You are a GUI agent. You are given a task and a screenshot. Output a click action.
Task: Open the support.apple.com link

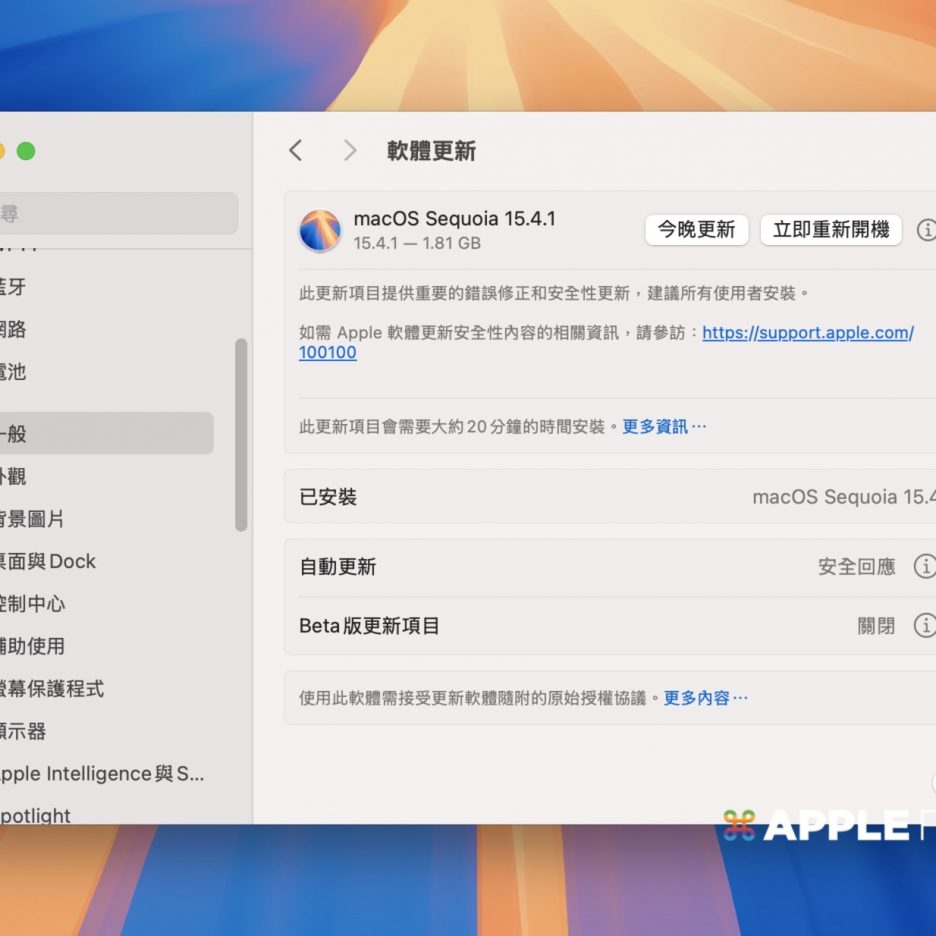point(807,333)
